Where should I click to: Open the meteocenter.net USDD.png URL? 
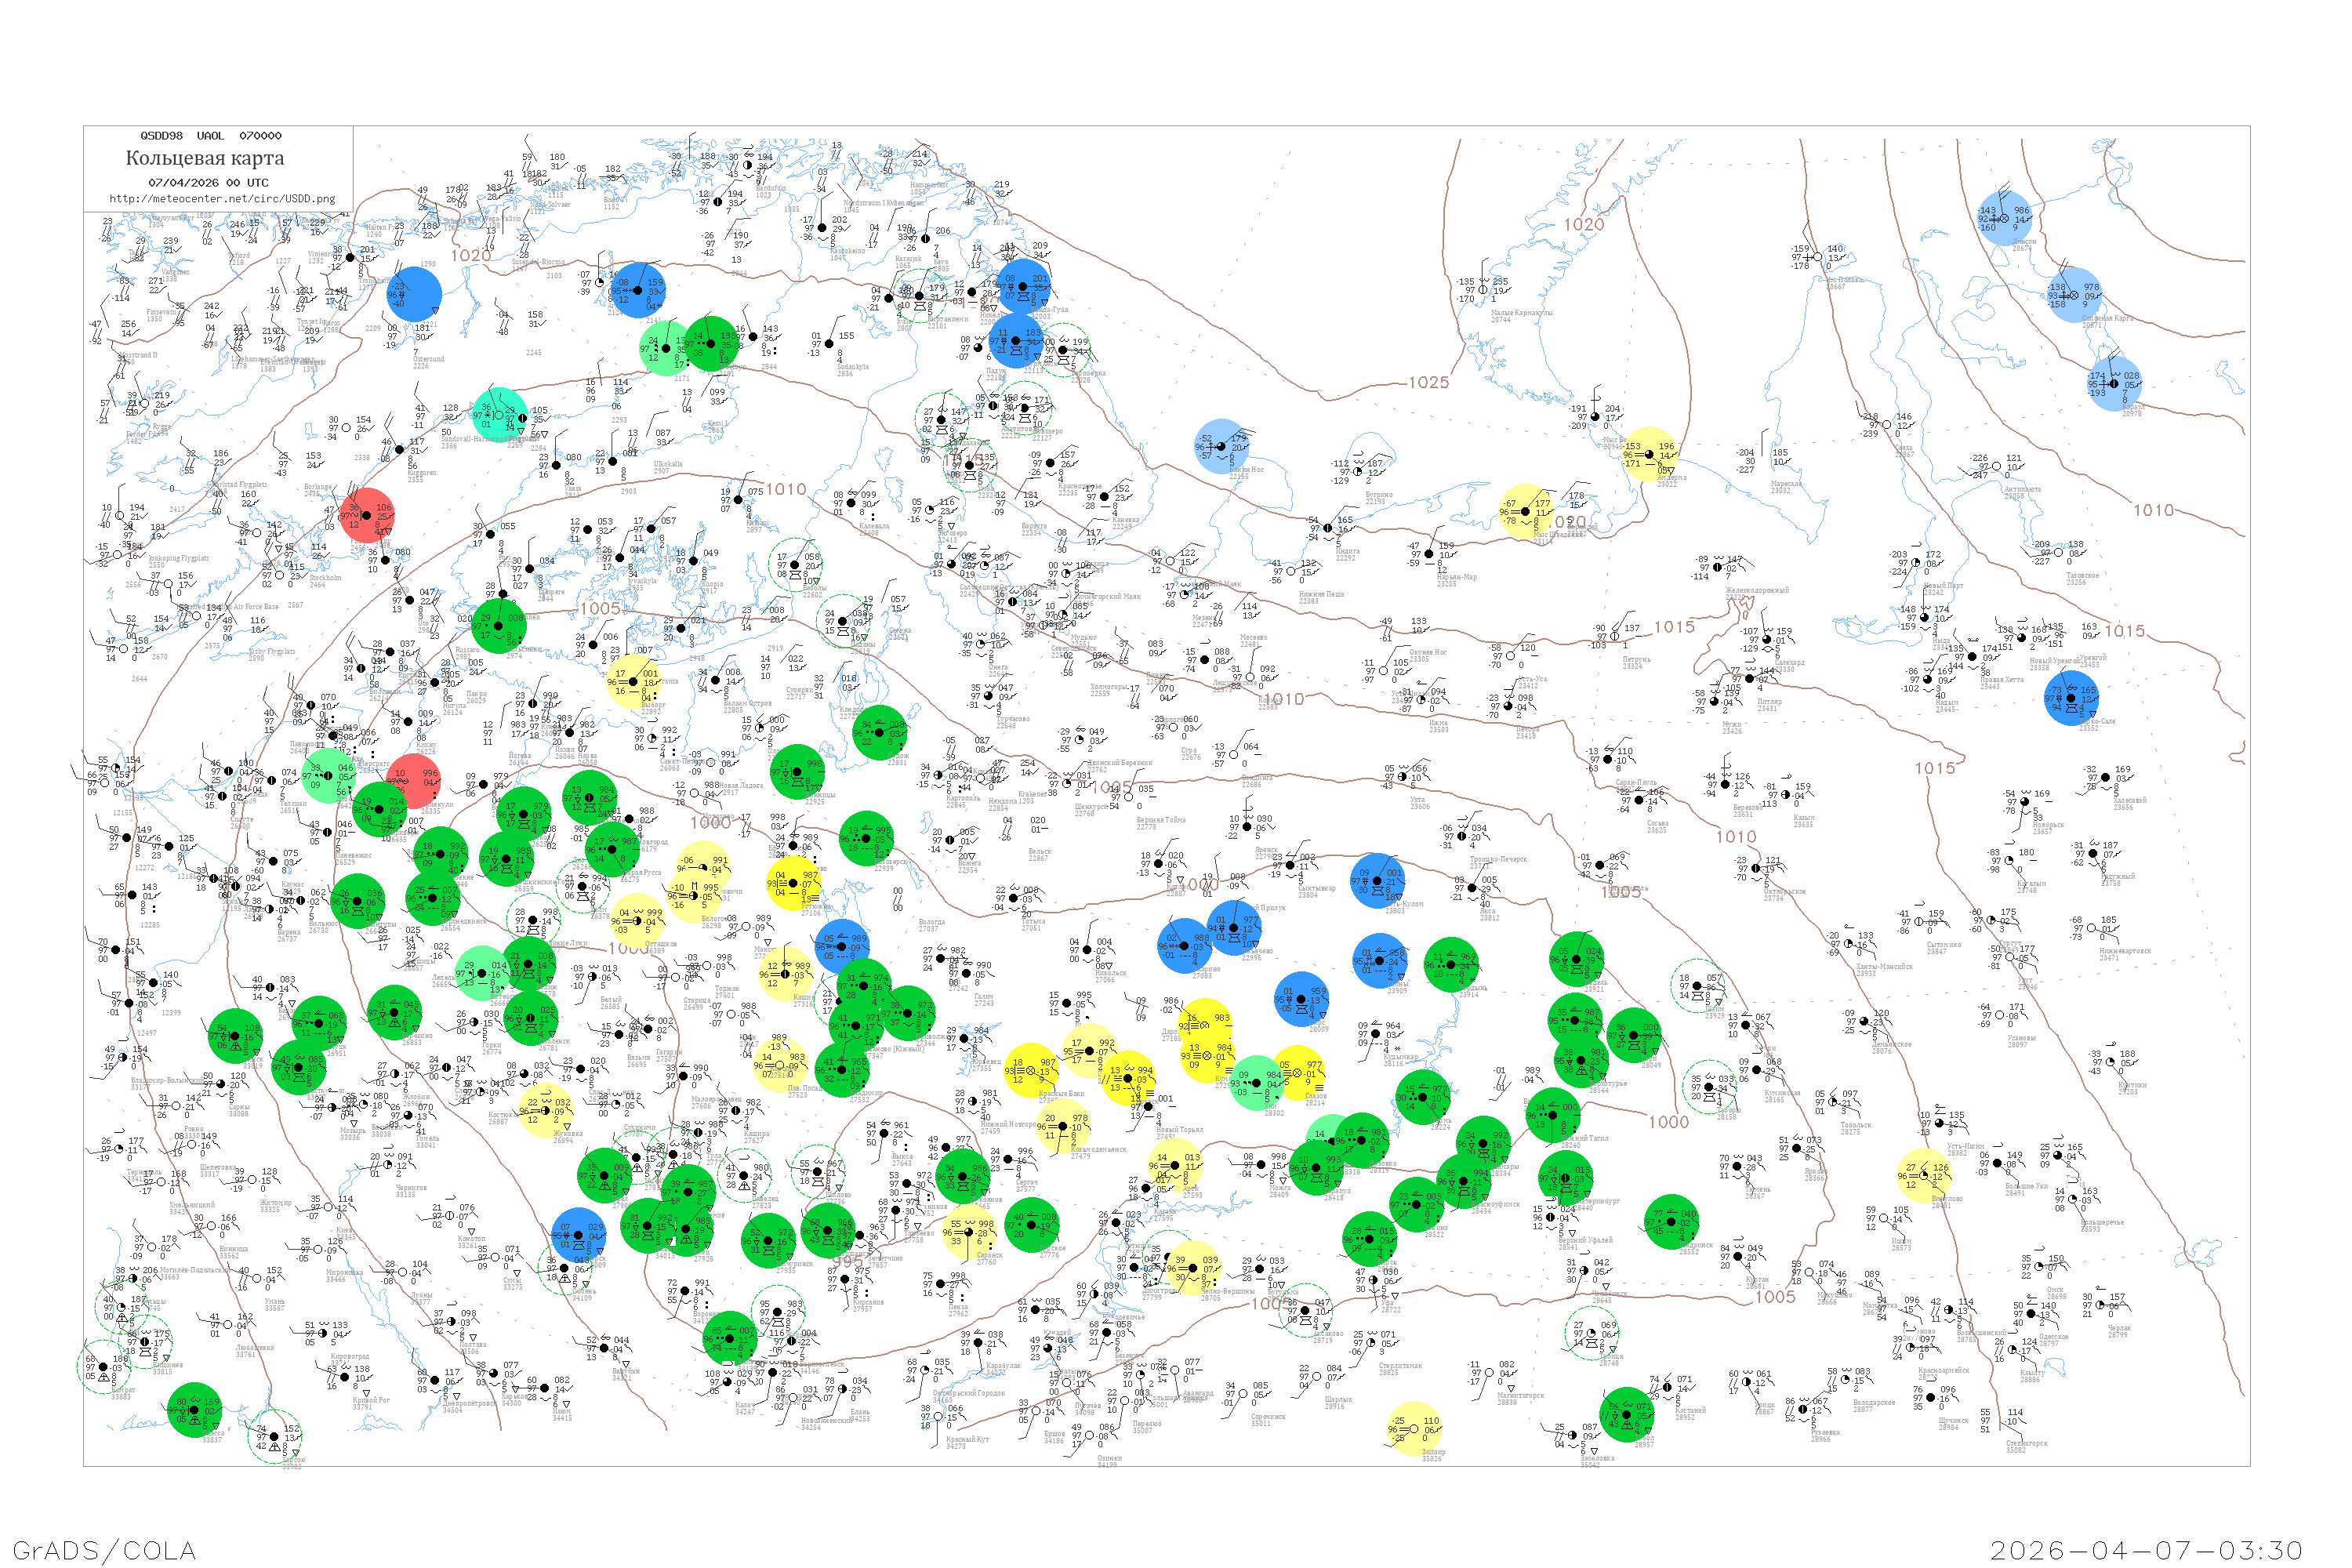click(x=222, y=199)
